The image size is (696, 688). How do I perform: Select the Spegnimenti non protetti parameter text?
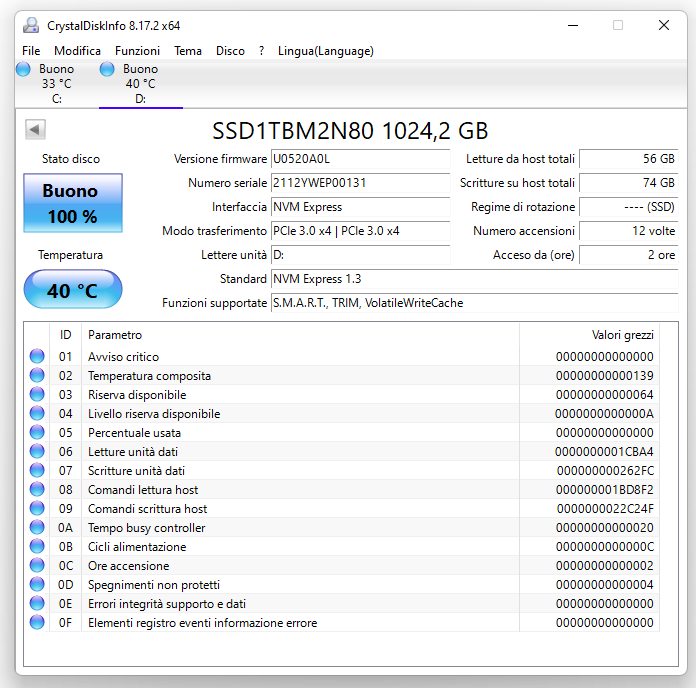[x=154, y=585]
